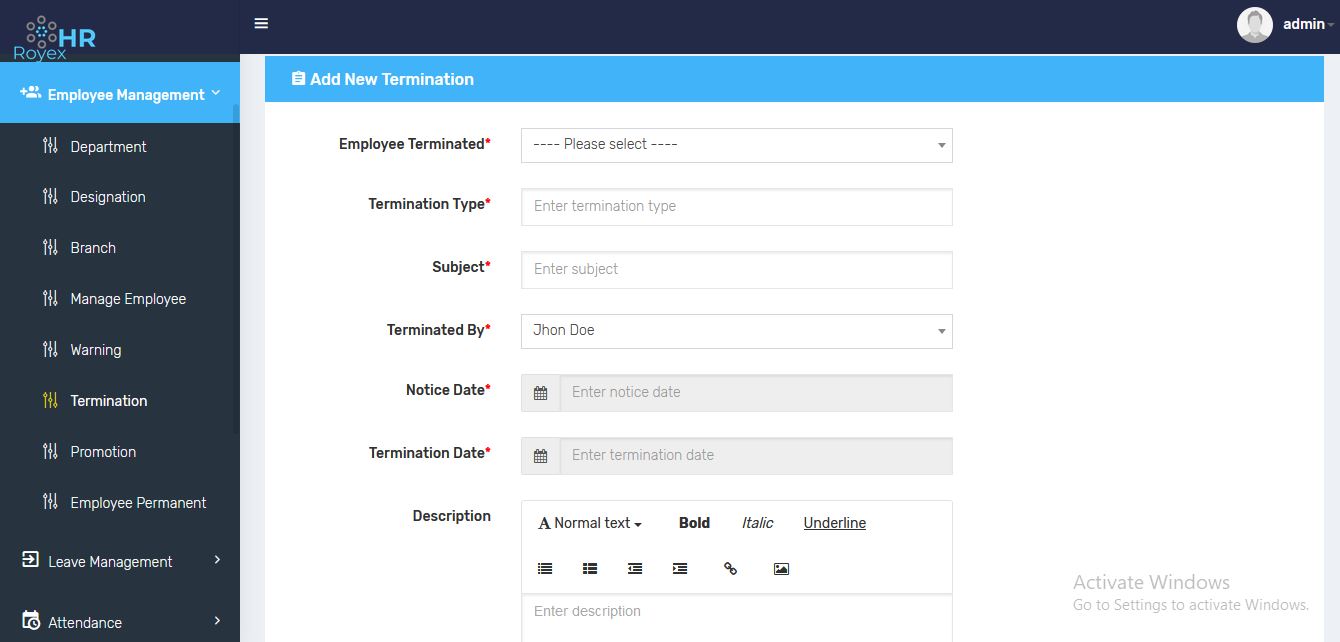Open the Promotion page

(103, 451)
